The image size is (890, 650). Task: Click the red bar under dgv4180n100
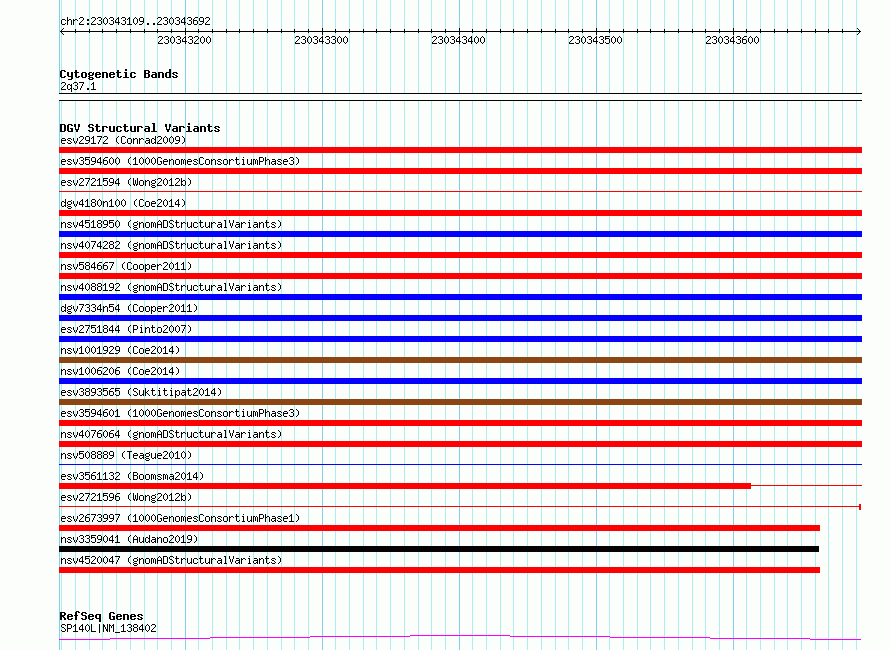click(460, 213)
